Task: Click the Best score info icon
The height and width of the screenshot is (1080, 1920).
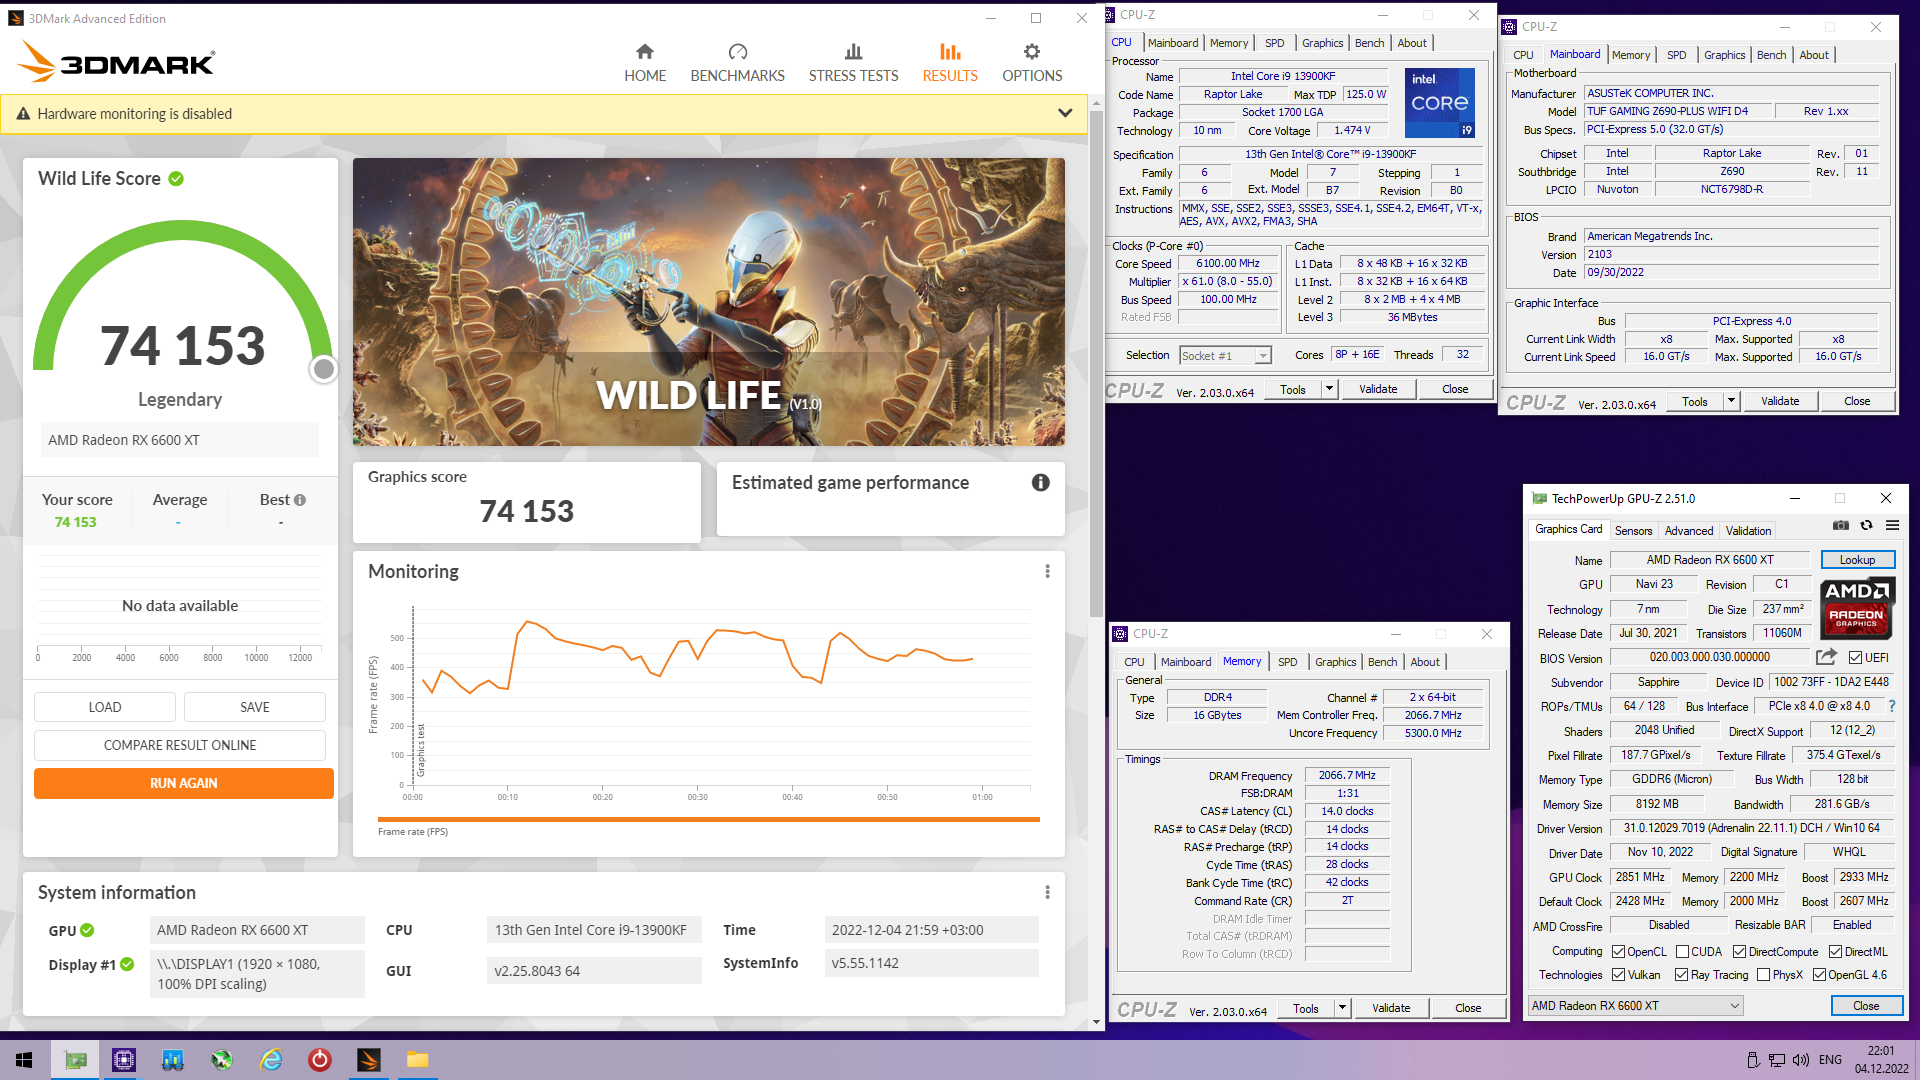Action: [x=300, y=500]
